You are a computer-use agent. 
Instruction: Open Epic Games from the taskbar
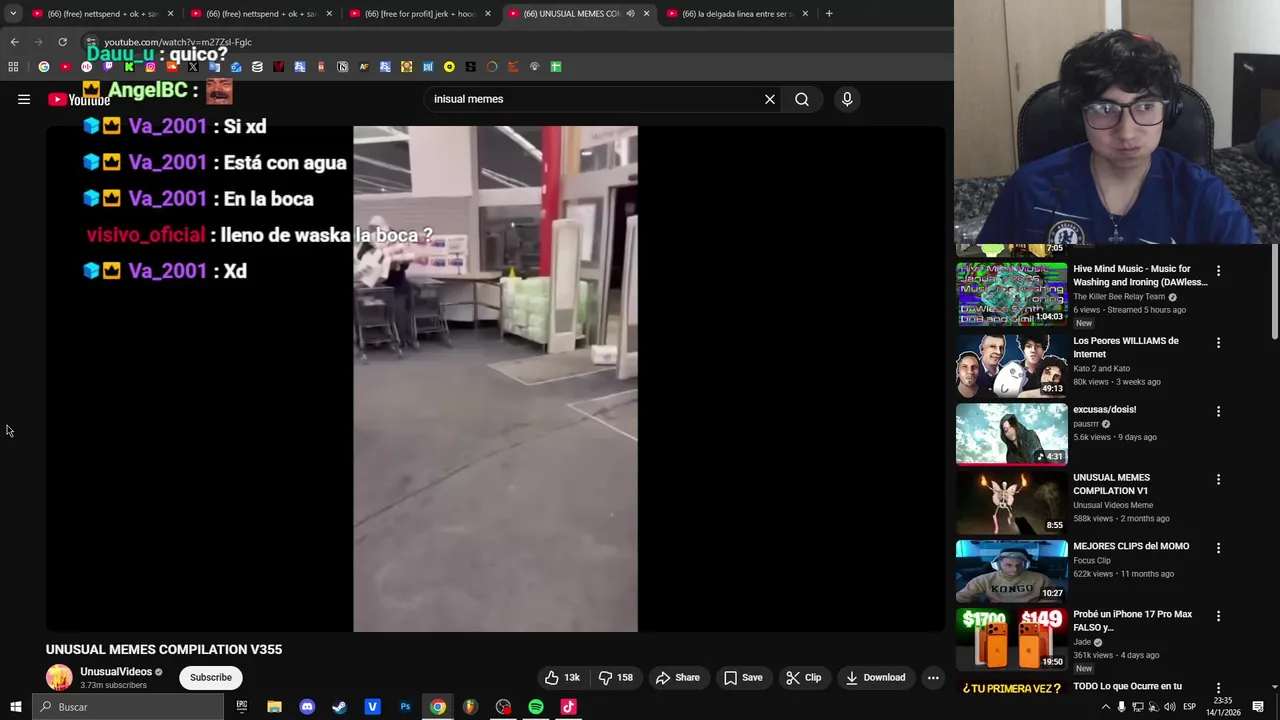241,707
